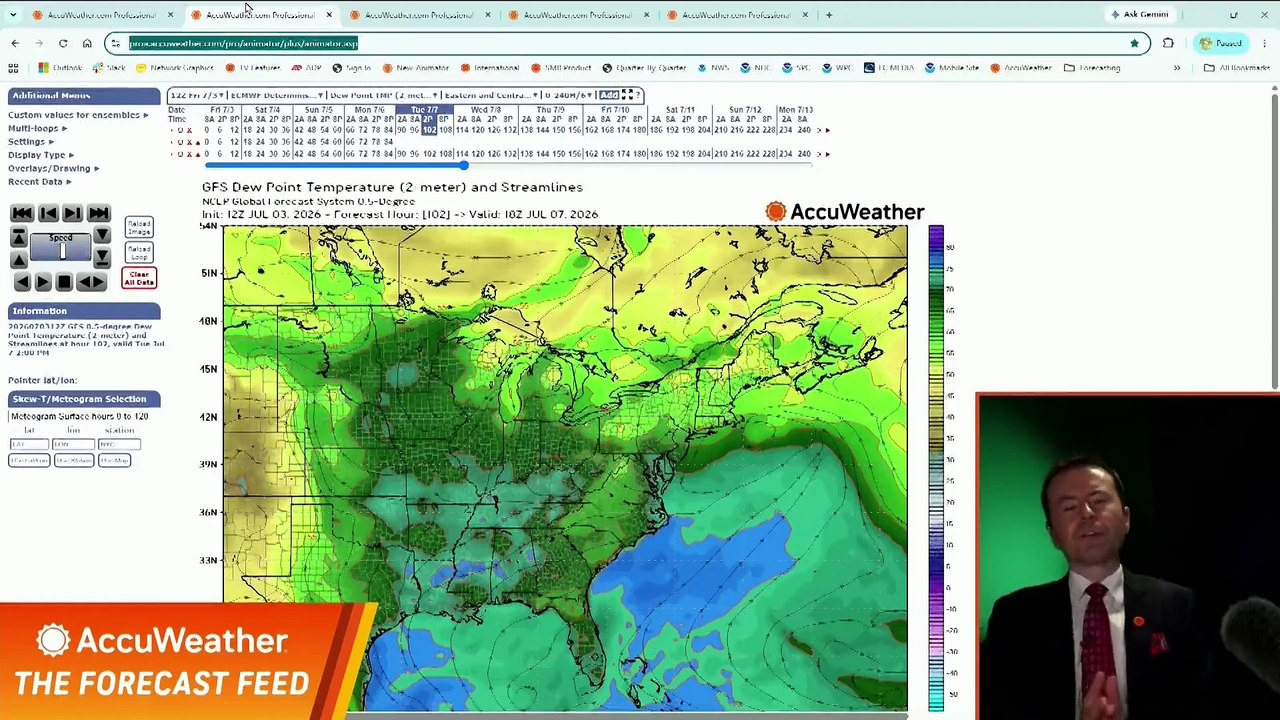Click the third timeline row's red up triangle

click(197, 154)
